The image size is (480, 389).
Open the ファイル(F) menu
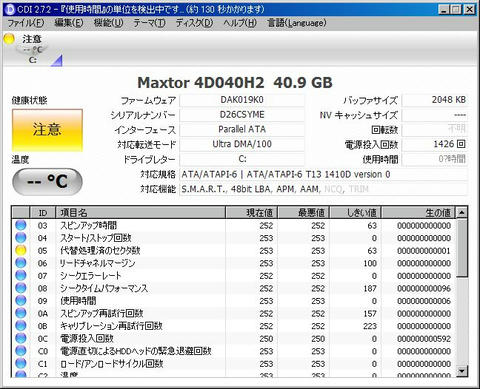pyautogui.click(x=26, y=23)
